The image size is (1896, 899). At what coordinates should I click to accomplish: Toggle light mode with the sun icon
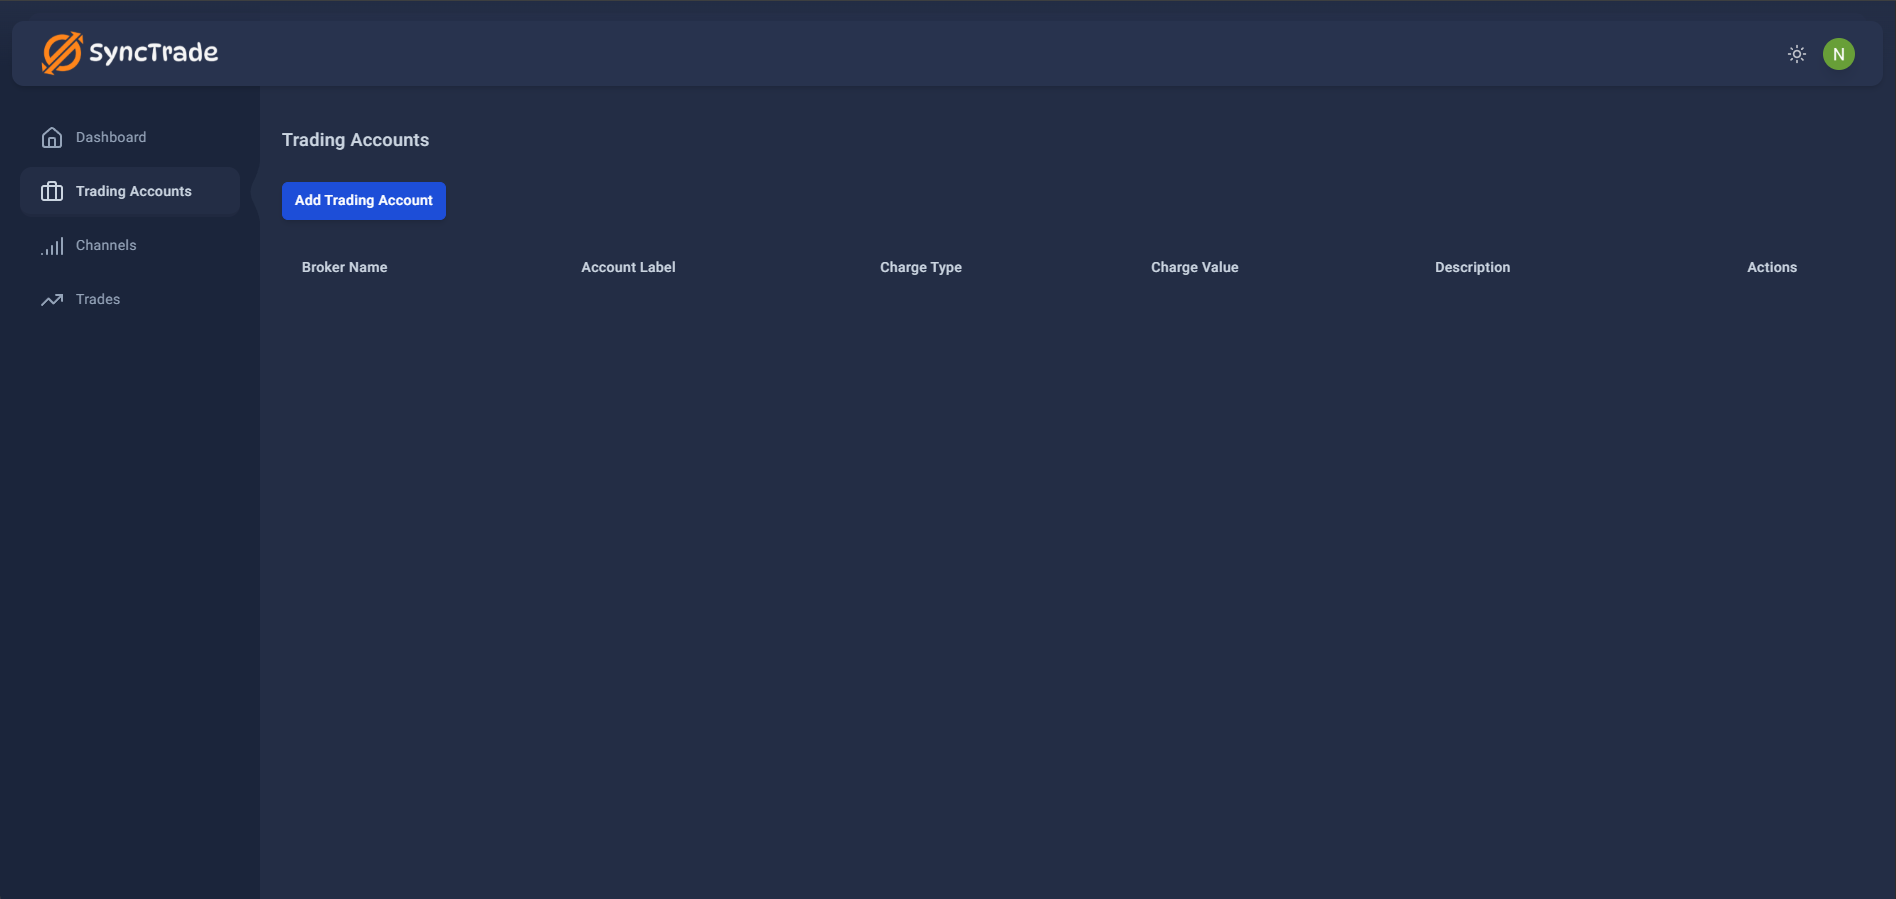(x=1796, y=54)
